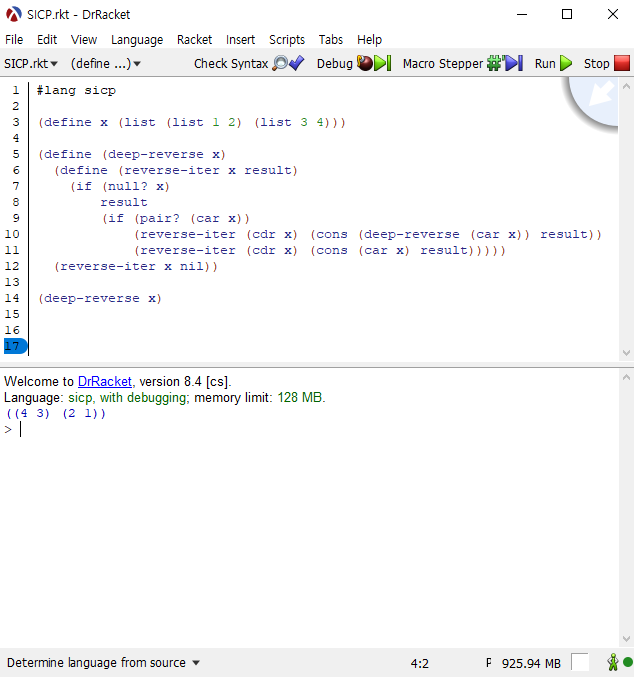
Task: Open the SICP.rkt file dropdown
Action: click(x=31, y=63)
